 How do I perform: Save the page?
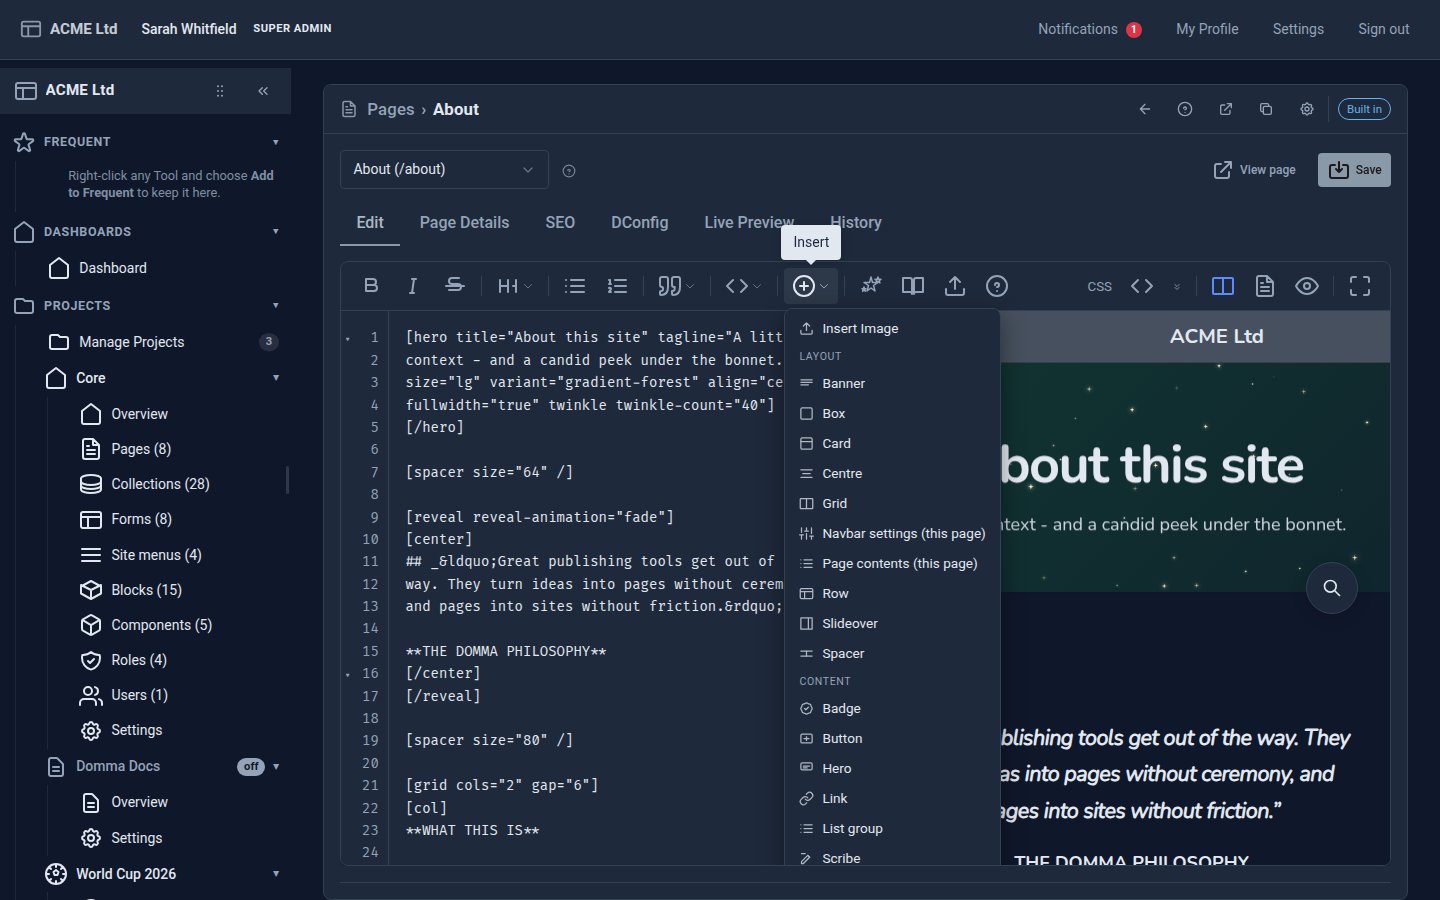tap(1354, 170)
